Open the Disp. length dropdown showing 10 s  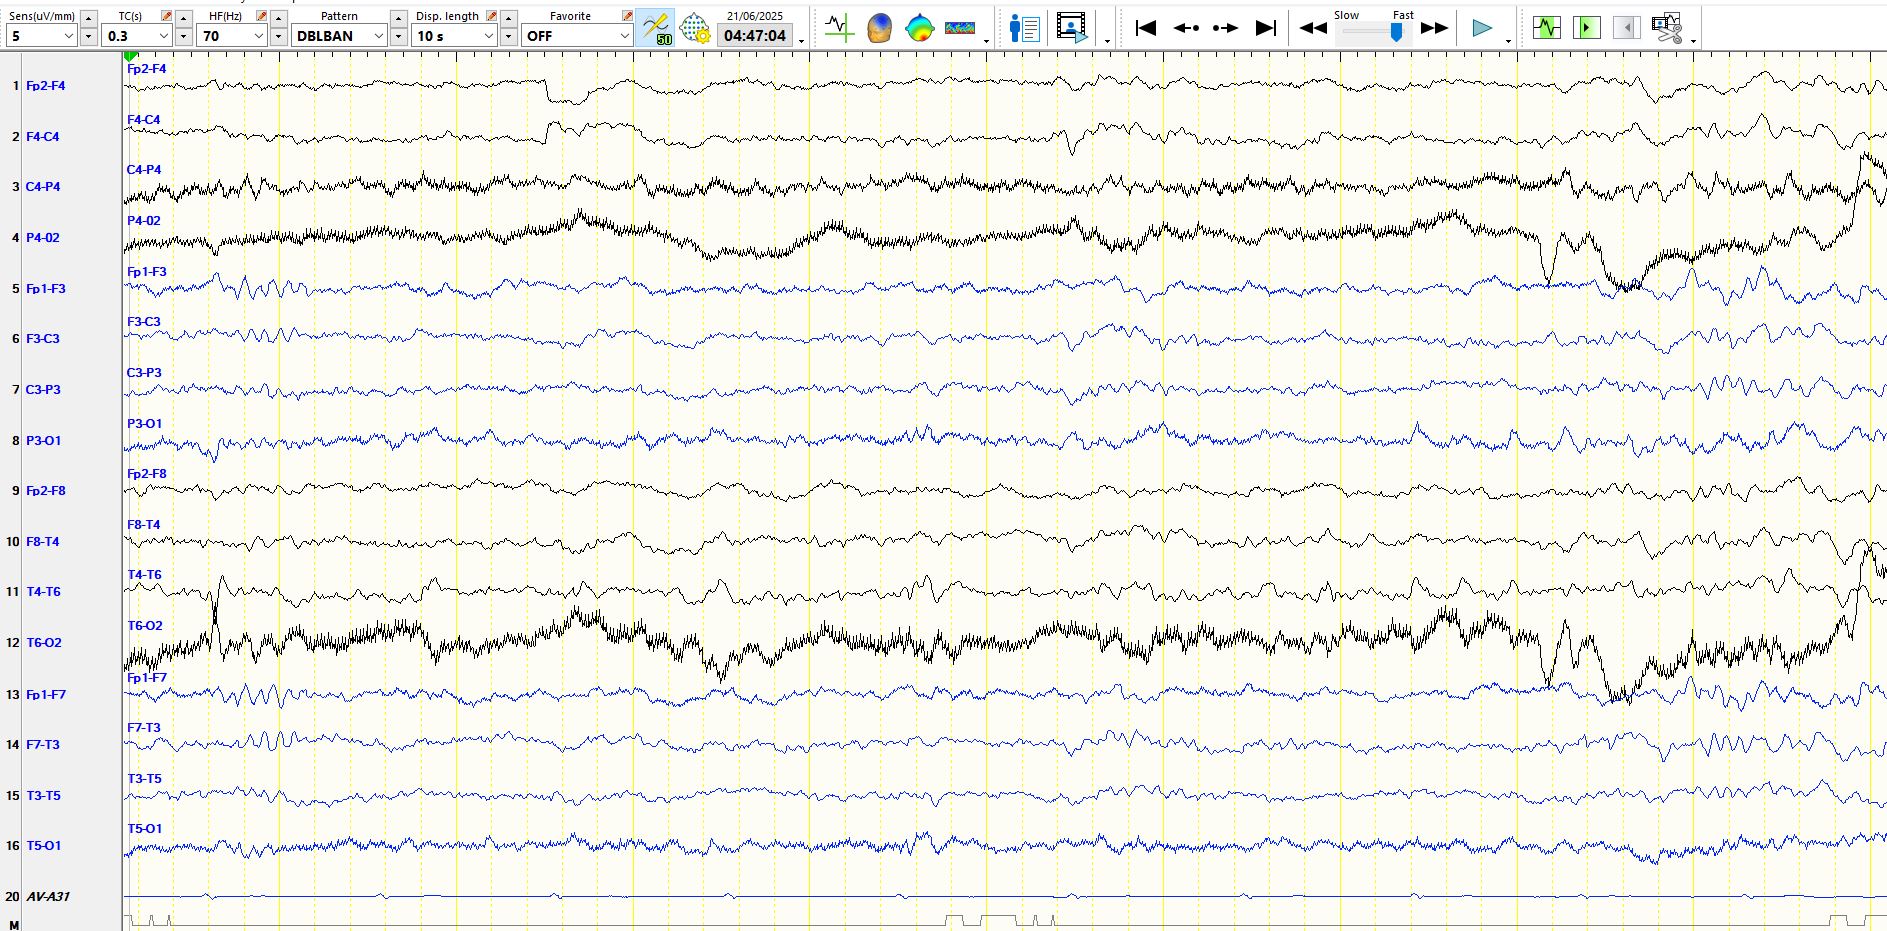454,36
